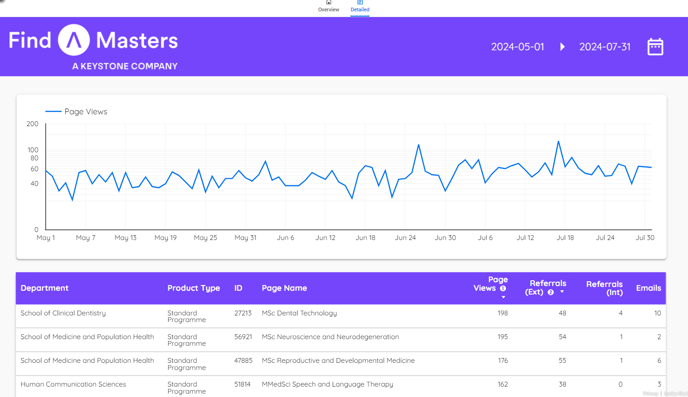Screen dimensions: 688x397
Task: Sort by Page Views dropdown arrow
Action: click(503, 297)
